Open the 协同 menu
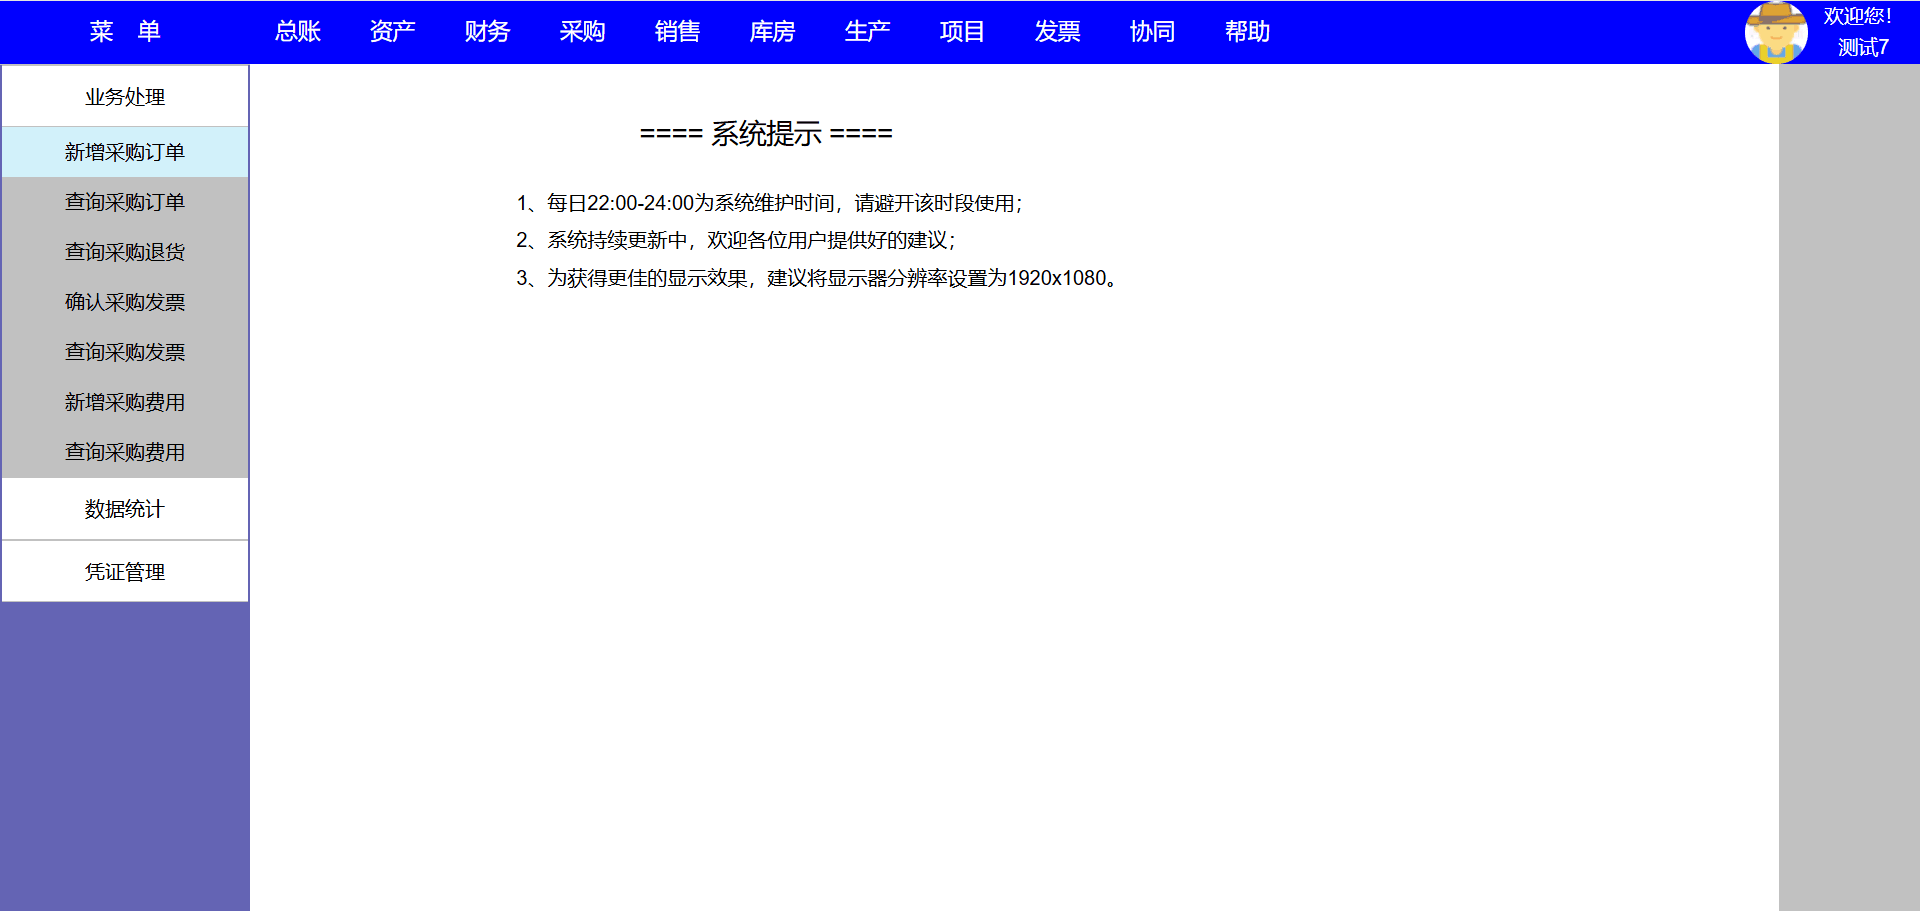Screen dimensions: 1920x911 click(1152, 32)
